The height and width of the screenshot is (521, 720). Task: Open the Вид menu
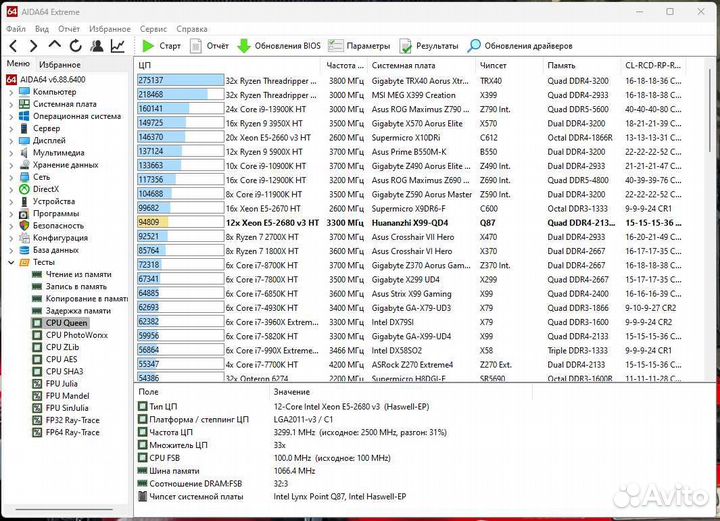[x=42, y=29]
